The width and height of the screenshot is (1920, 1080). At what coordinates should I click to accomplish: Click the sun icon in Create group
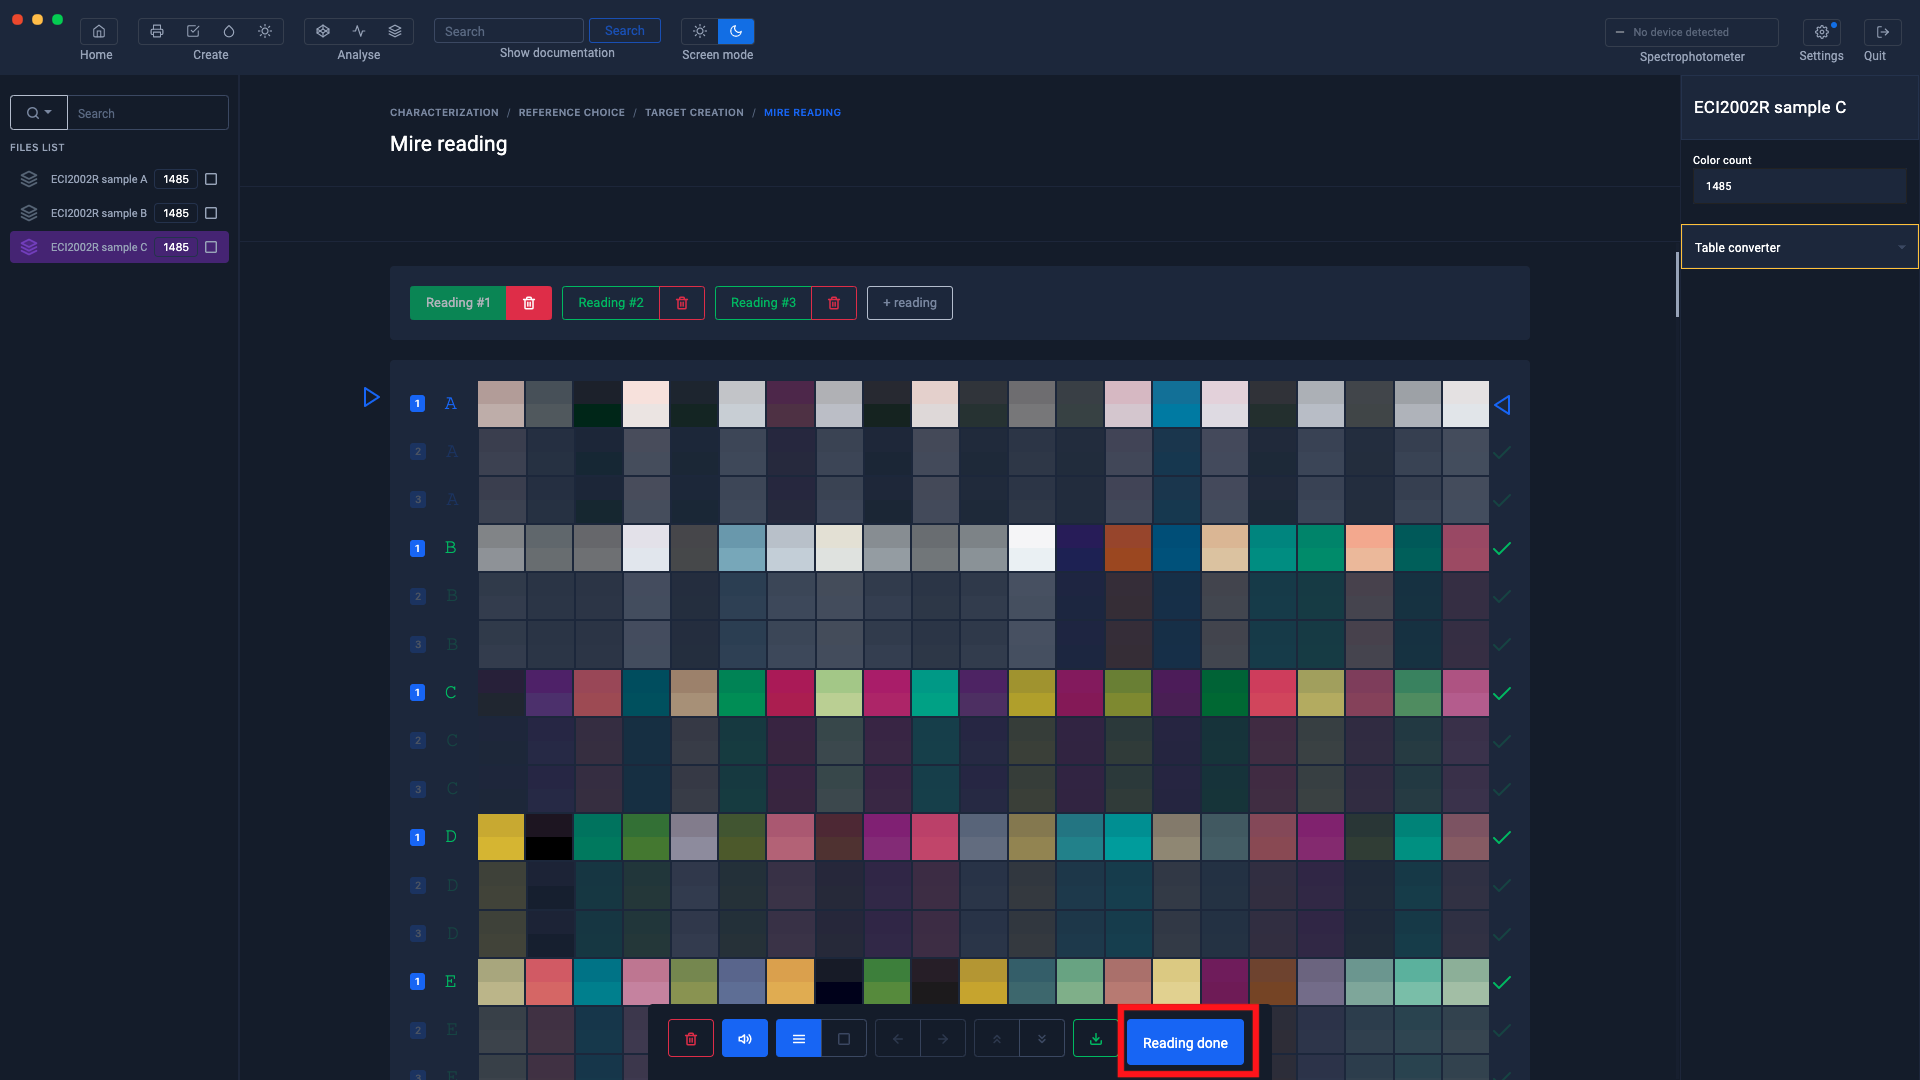265,31
